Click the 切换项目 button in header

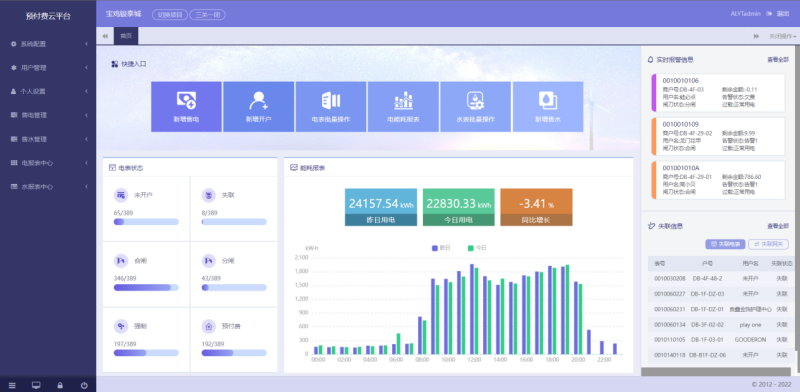click(x=170, y=15)
